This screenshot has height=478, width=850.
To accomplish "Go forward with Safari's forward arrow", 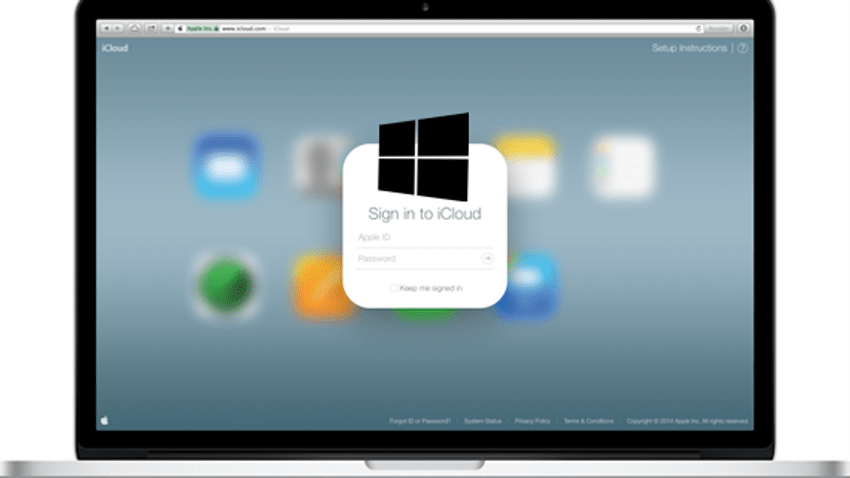I will 118,28.
